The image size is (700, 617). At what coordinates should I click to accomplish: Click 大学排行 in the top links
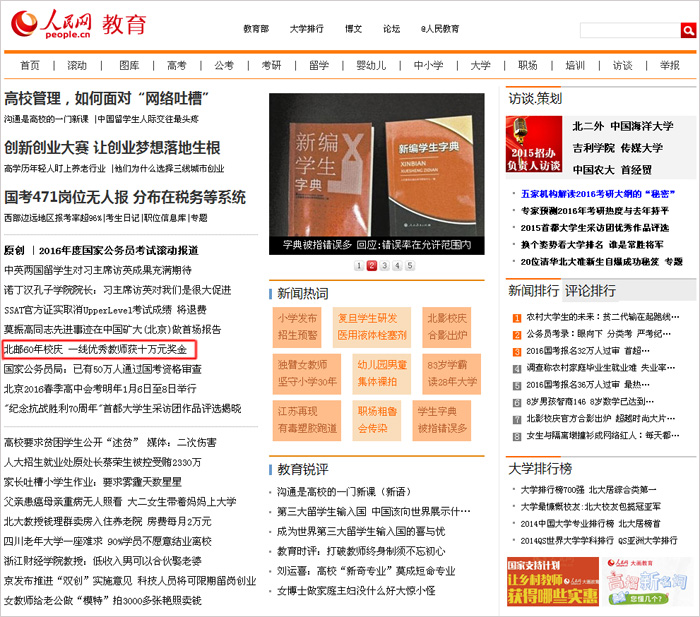coord(306,29)
